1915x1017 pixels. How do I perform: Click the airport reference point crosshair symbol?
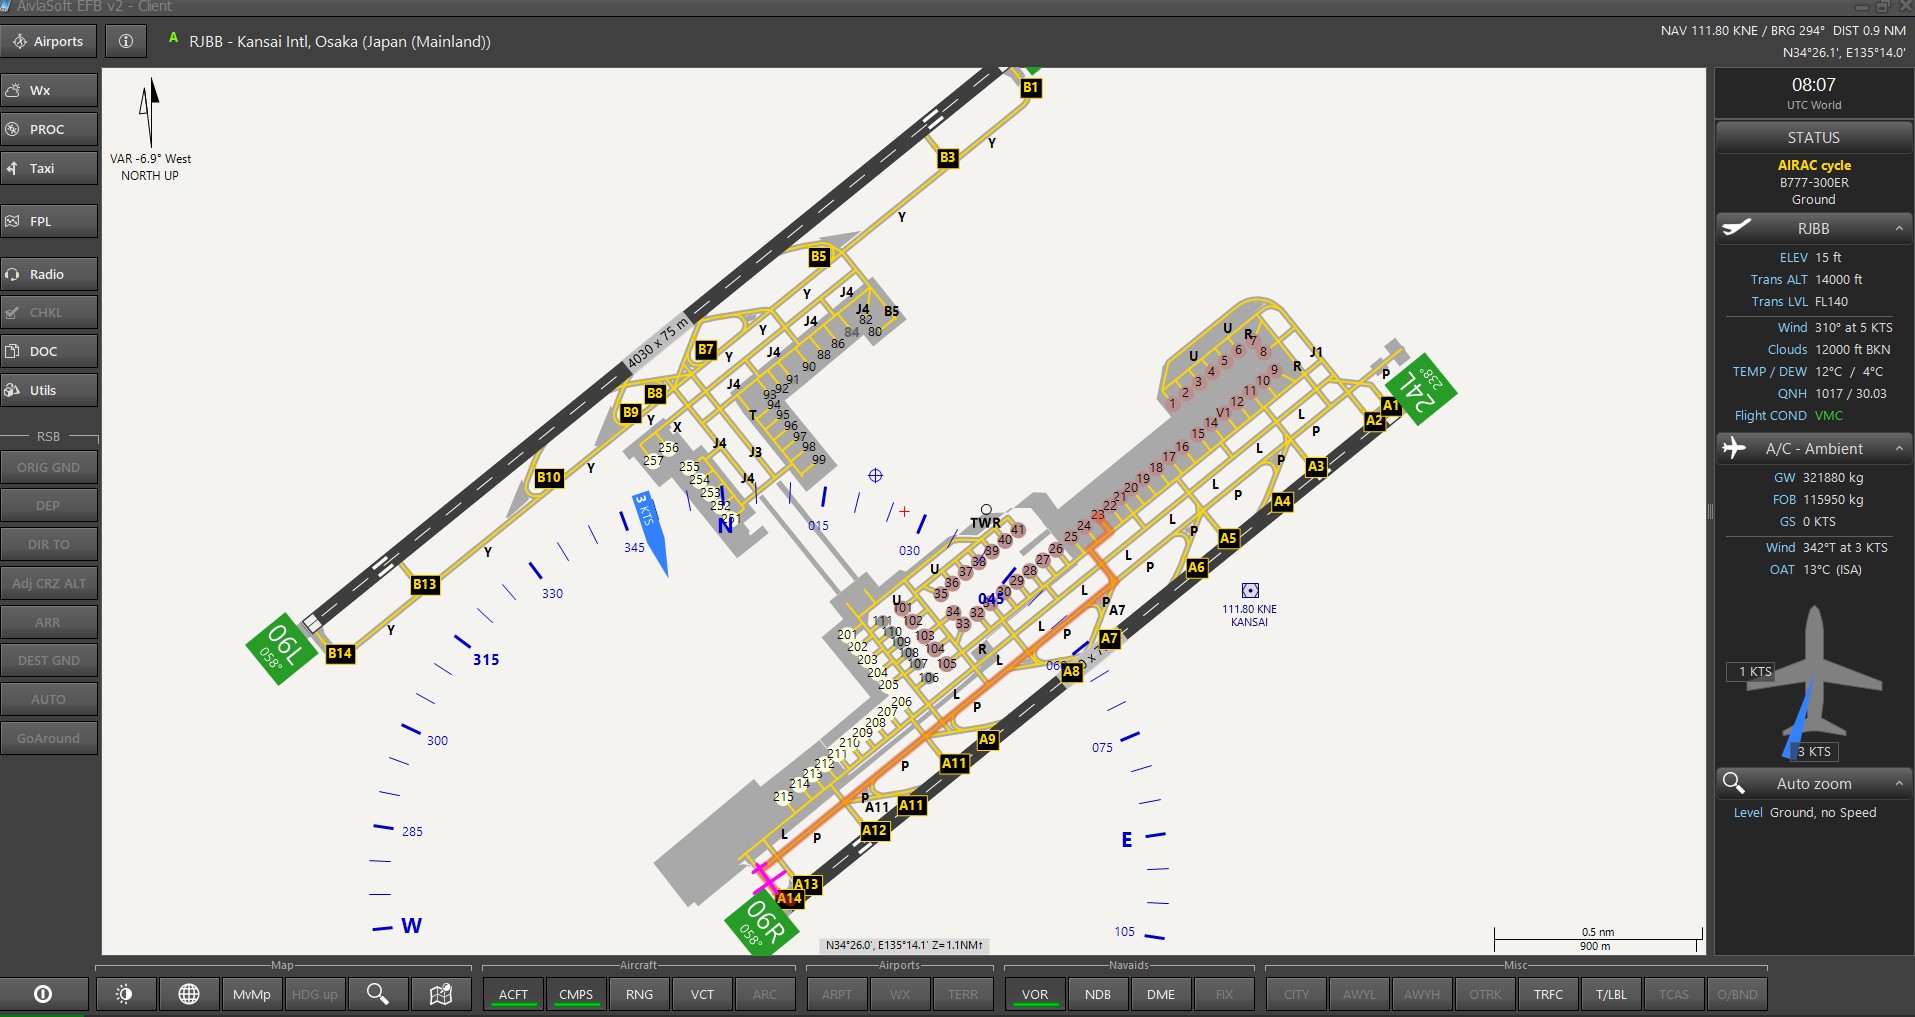click(875, 475)
